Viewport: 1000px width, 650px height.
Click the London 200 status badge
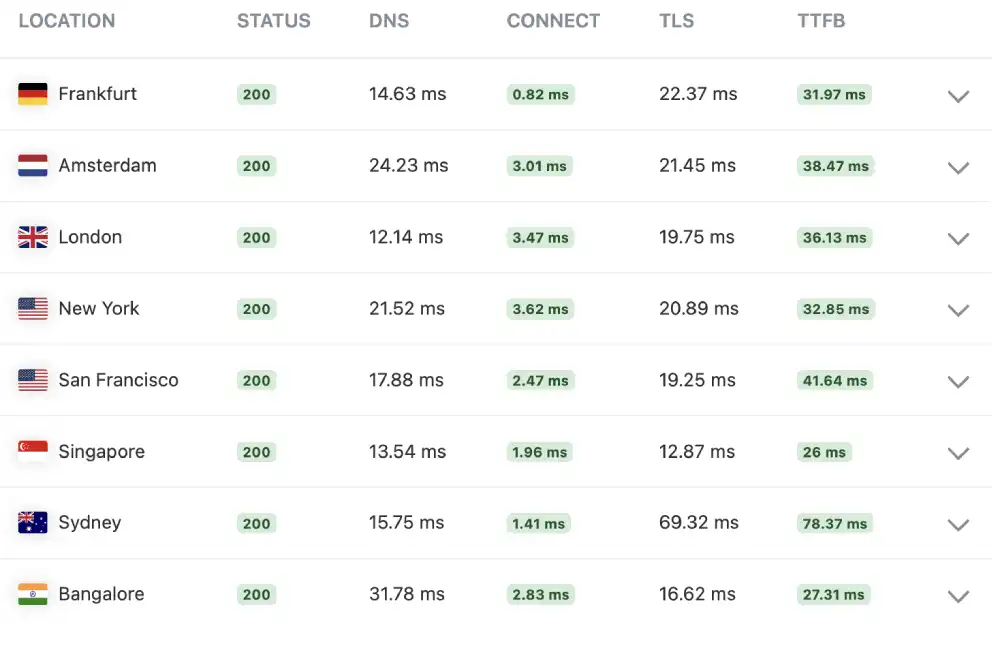[256, 238]
